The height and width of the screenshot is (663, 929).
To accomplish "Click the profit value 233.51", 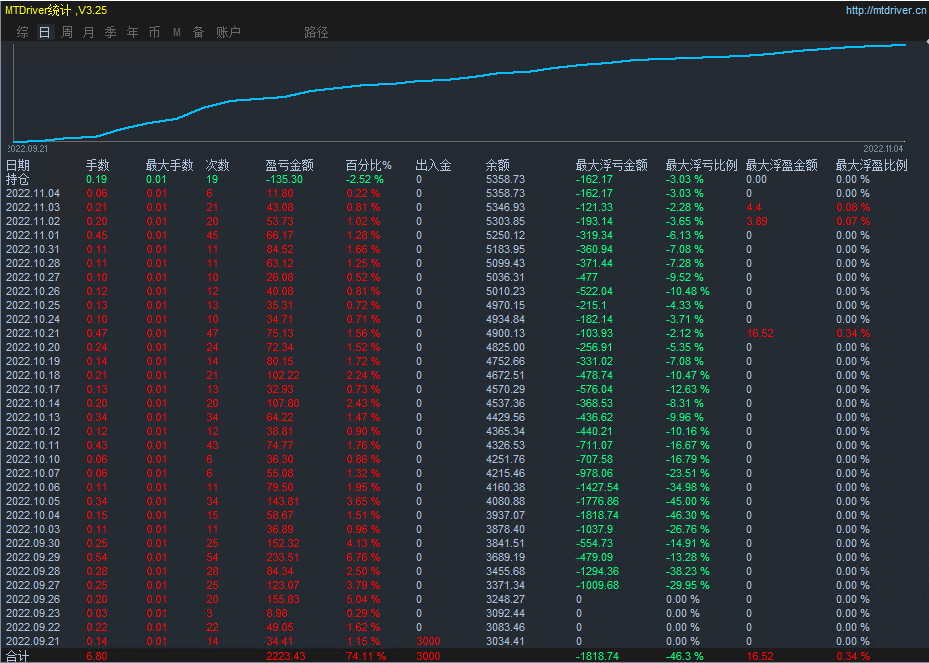I will [x=283, y=557].
